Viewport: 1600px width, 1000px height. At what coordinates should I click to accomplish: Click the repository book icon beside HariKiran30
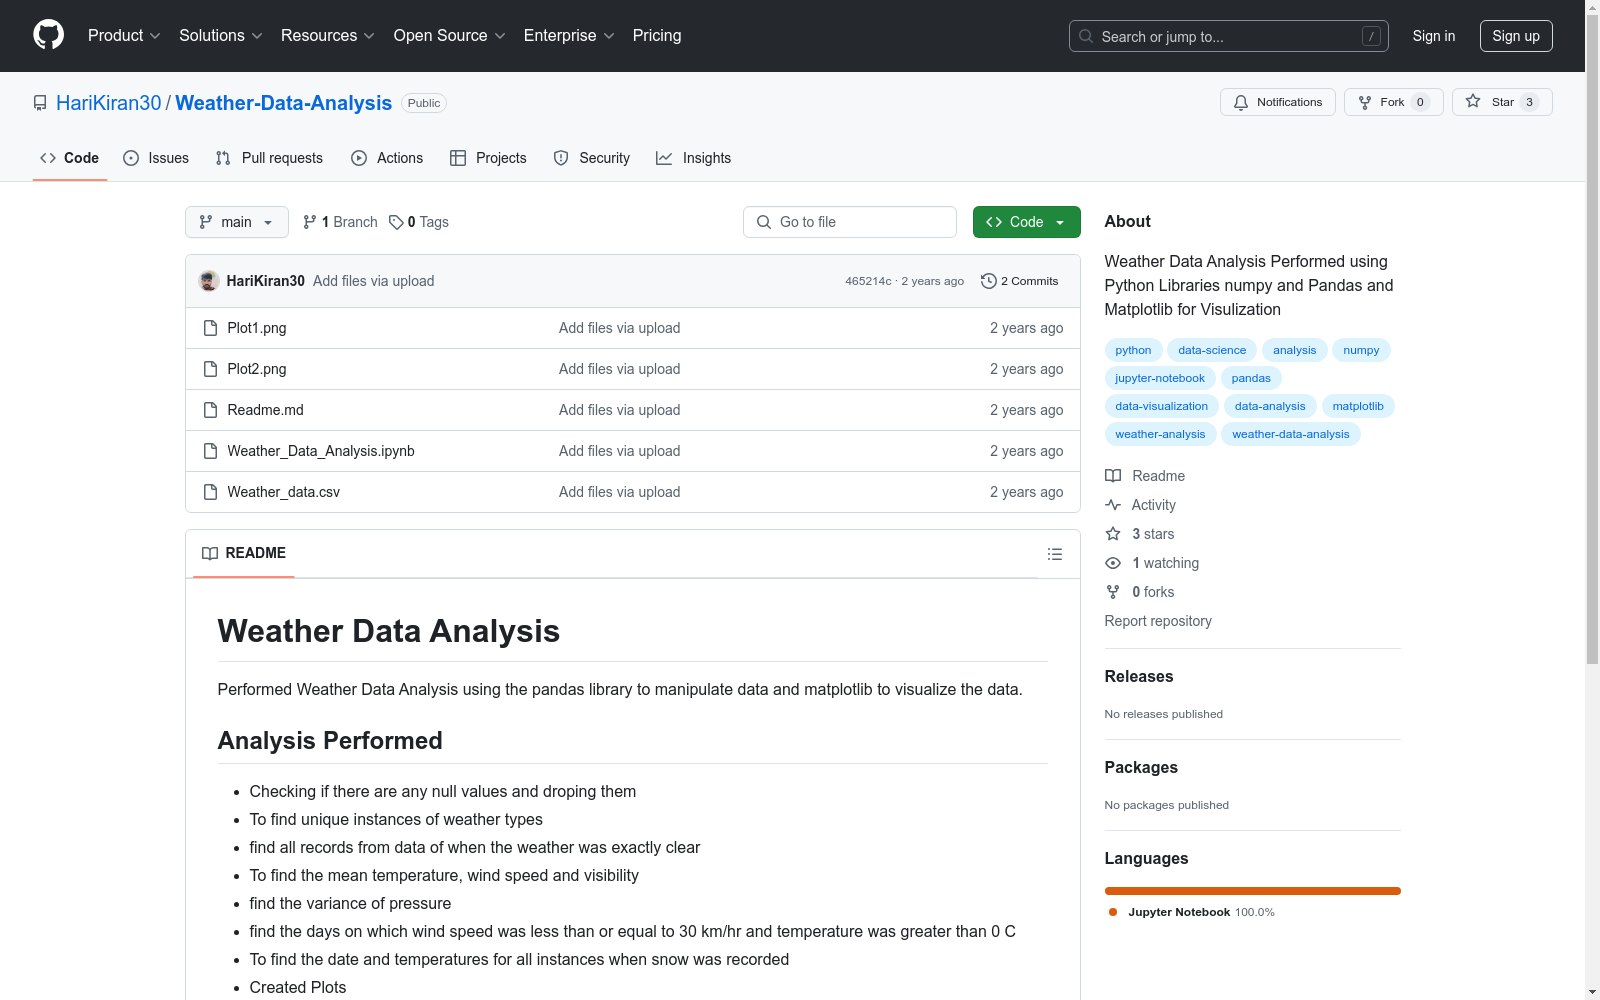tap(40, 103)
